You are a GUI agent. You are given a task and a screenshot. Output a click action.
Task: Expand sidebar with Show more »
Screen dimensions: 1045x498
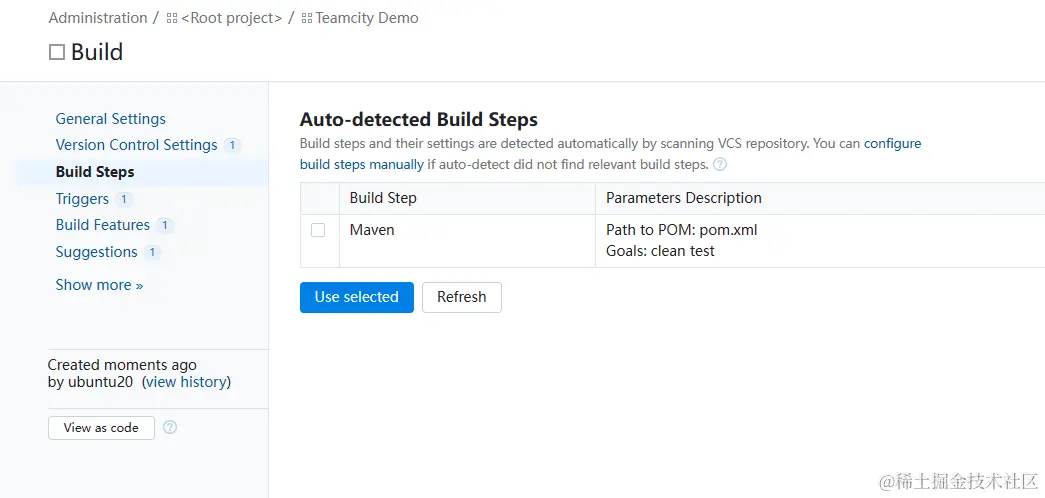coord(99,285)
